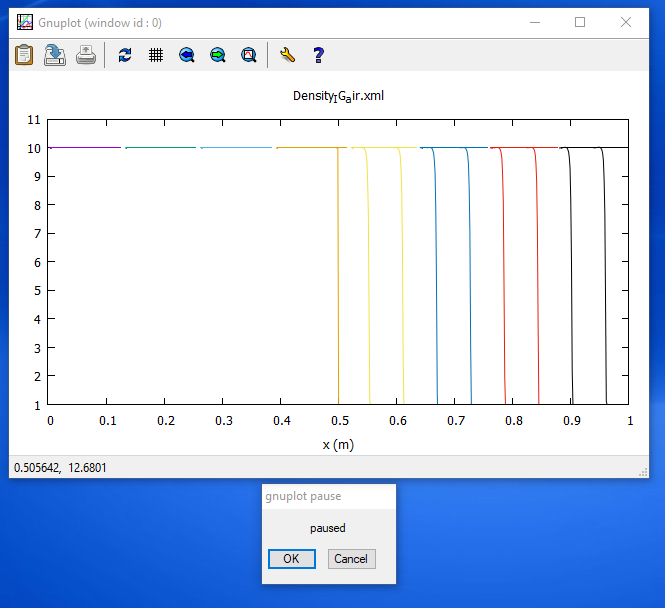Click the Gnuplot (window id : 0) title text
The image size is (665, 608).
pos(100,23)
